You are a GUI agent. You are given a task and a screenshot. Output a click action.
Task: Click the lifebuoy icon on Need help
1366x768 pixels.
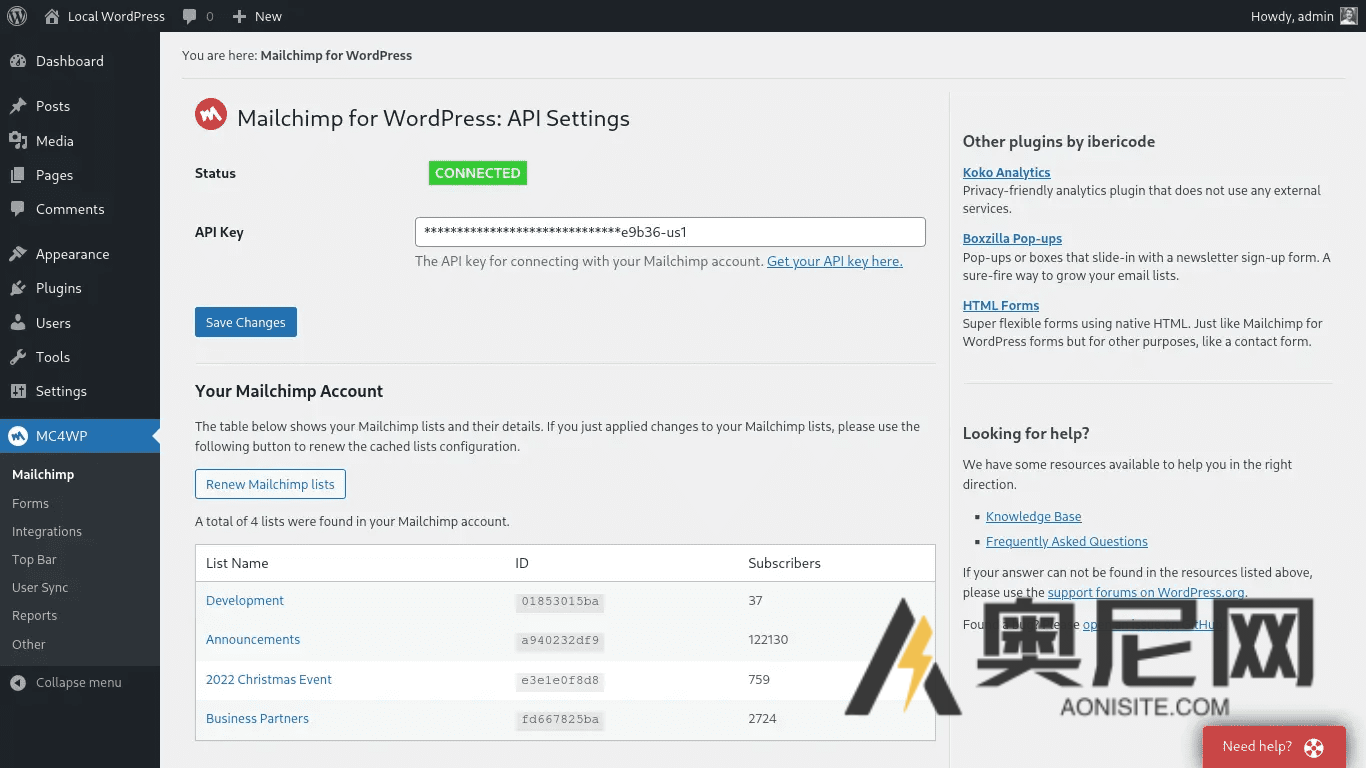pos(1314,747)
